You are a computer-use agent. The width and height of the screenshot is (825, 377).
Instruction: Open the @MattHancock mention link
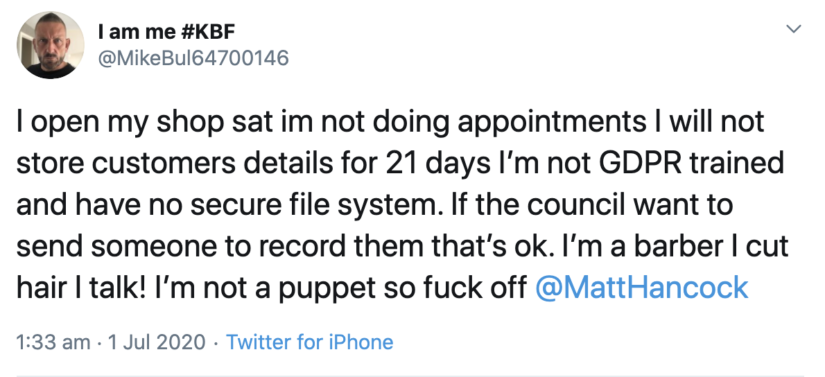tap(641, 288)
